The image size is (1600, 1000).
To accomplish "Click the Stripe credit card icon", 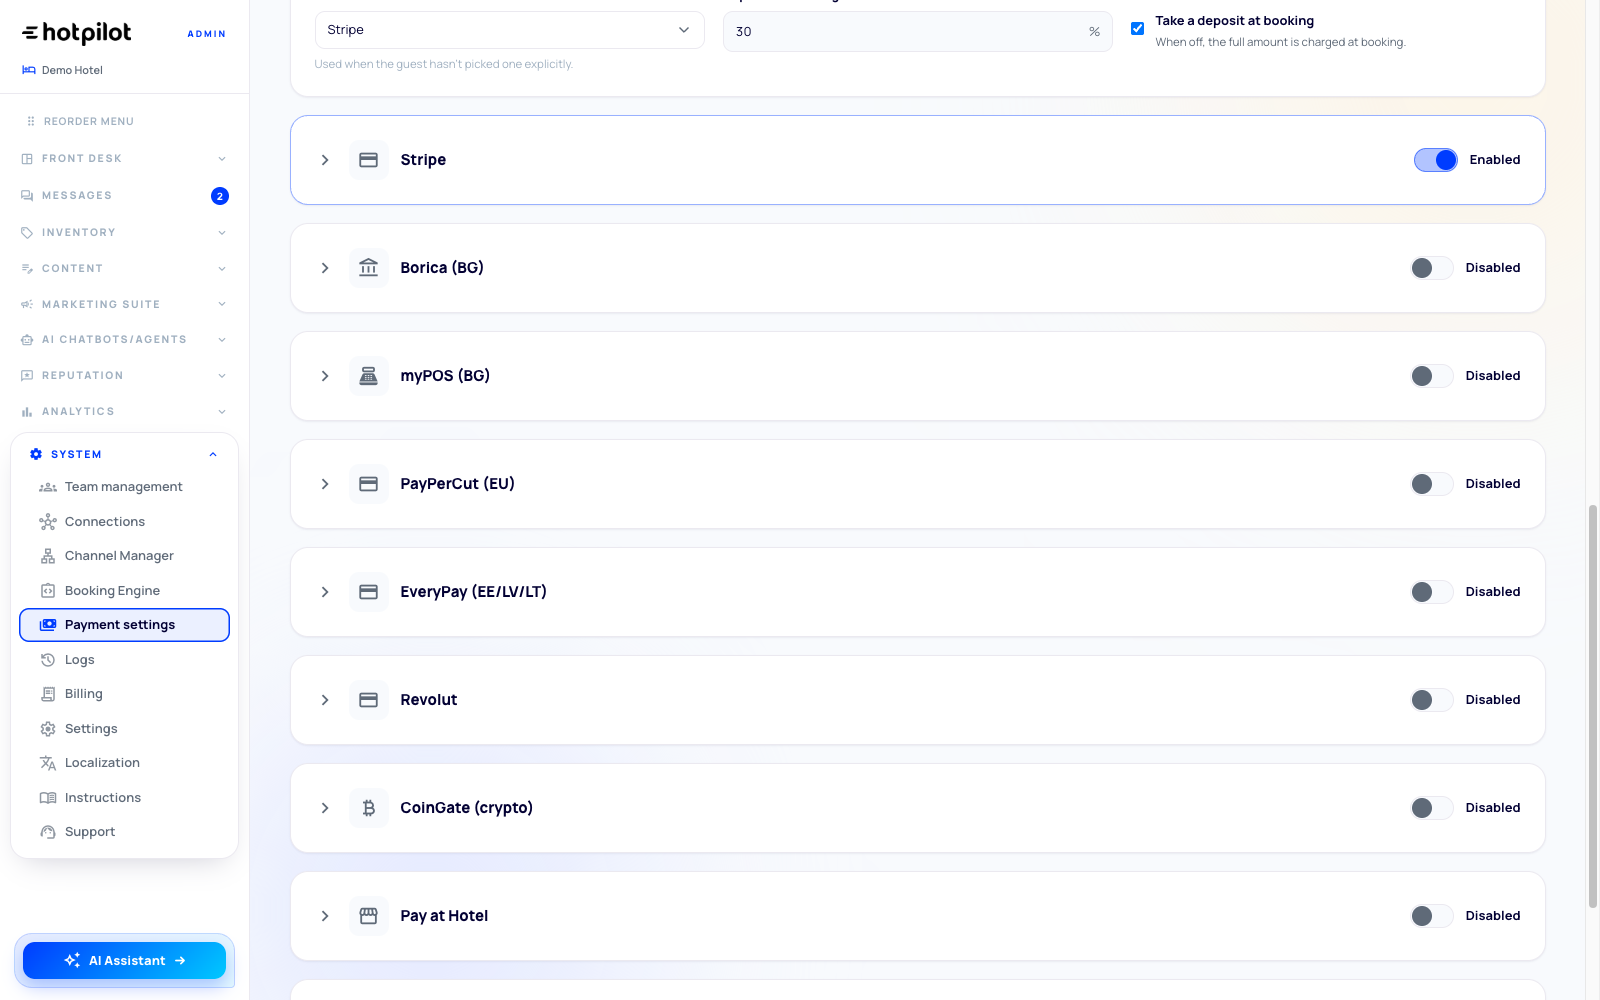I will point(368,160).
